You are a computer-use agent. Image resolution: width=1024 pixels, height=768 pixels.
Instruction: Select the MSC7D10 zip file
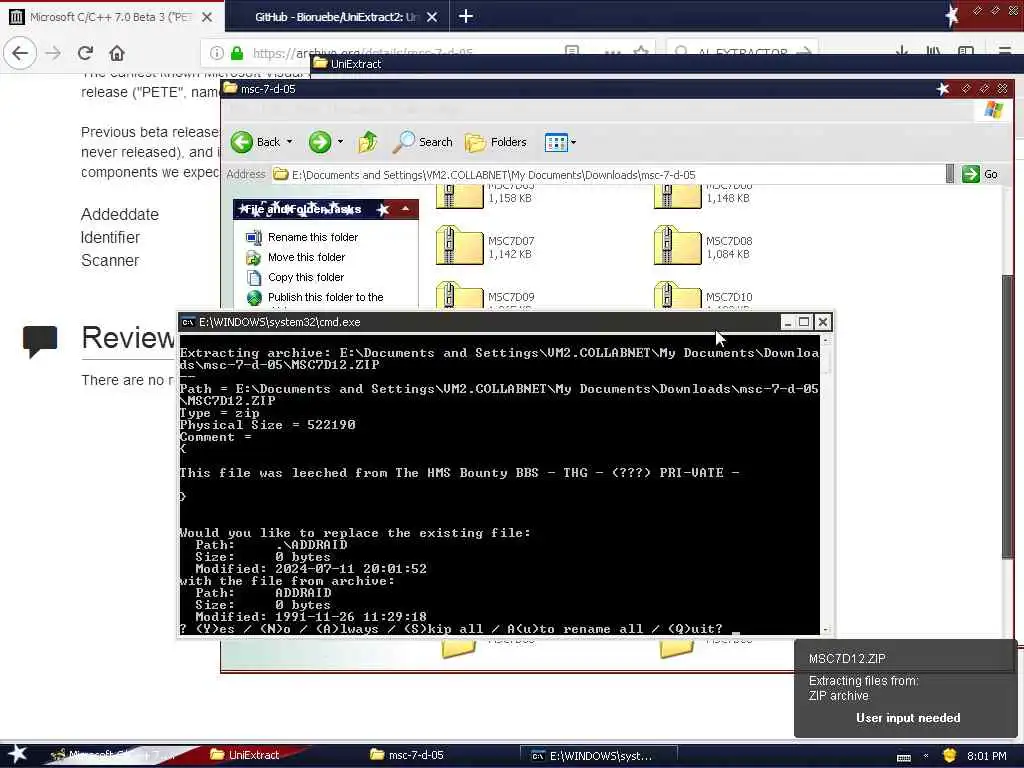click(704, 295)
